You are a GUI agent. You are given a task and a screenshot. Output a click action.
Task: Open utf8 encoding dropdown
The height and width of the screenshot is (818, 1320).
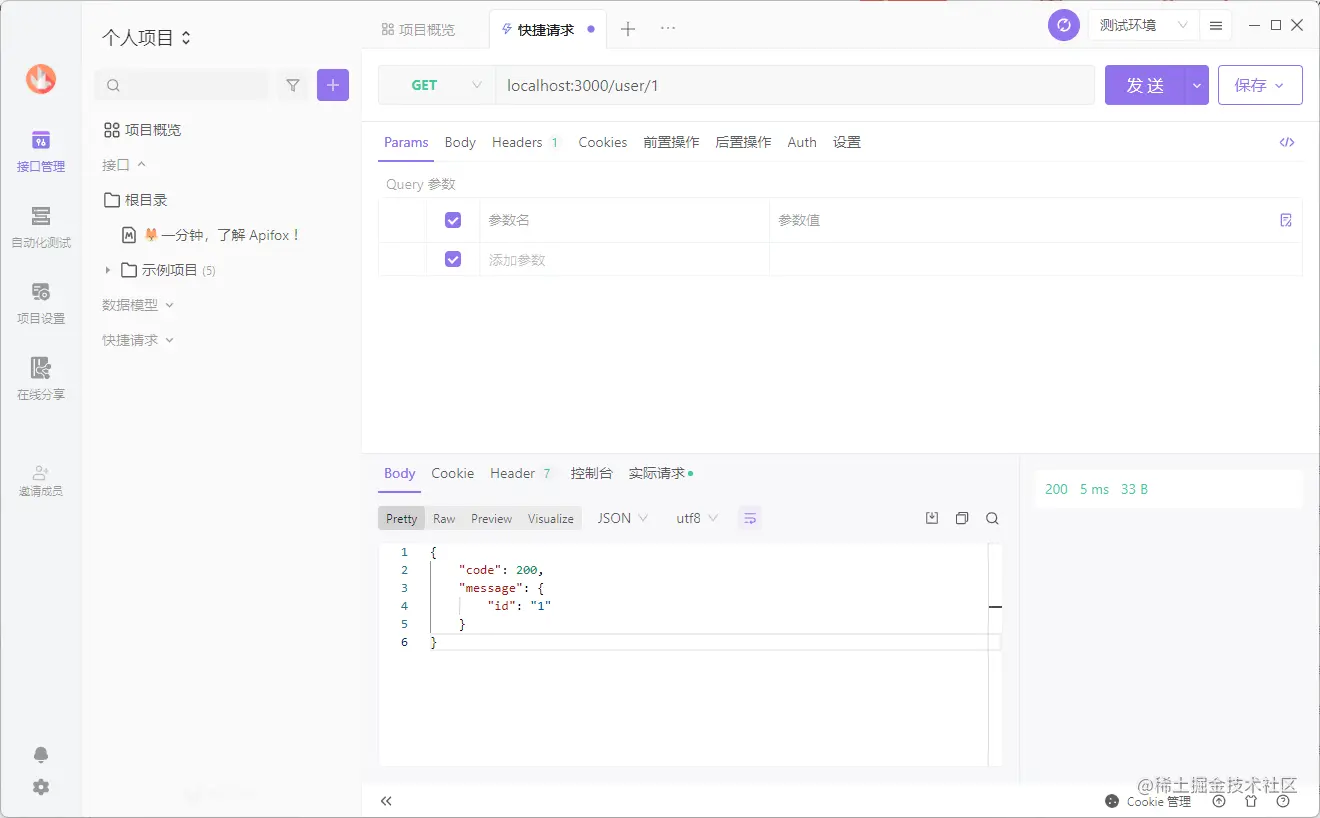point(697,518)
